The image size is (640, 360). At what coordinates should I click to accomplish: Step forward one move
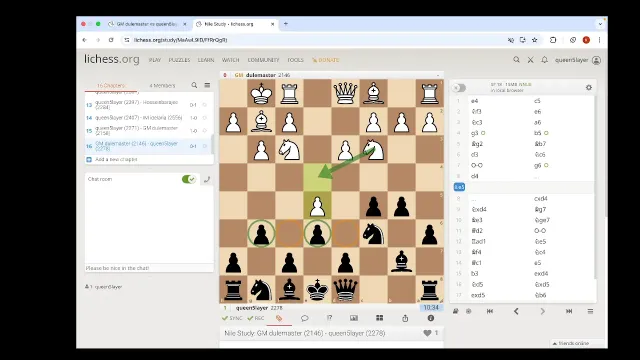542,311
